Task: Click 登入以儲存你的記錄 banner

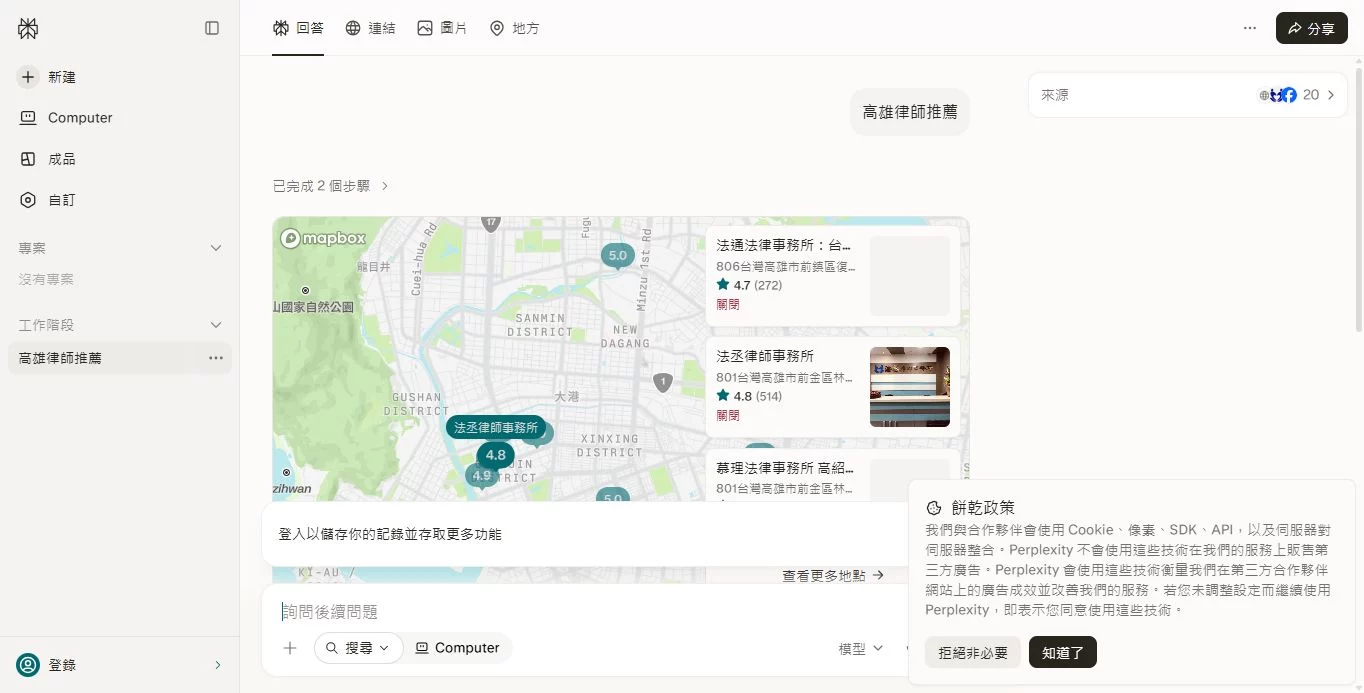Action: [585, 534]
